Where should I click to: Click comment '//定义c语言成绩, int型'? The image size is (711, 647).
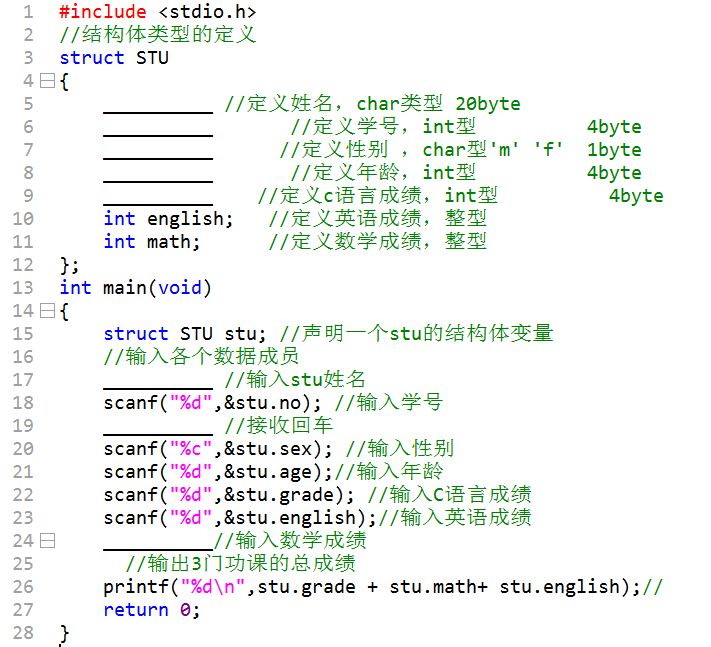378,195
